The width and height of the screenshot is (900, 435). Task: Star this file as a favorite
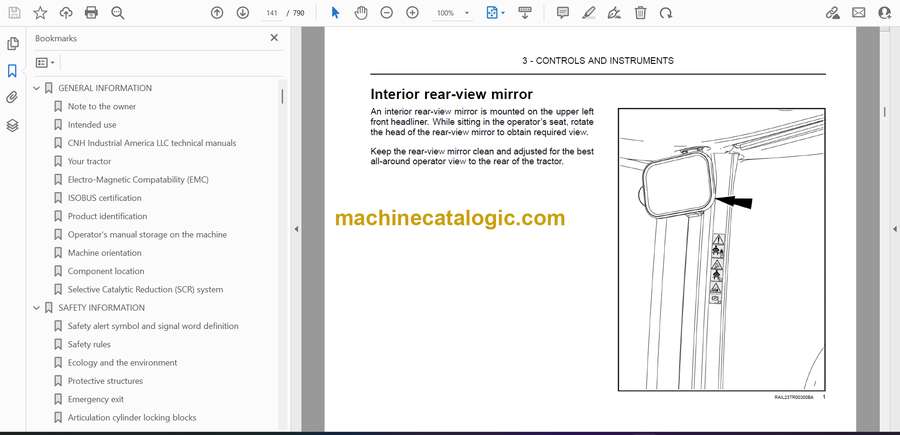(40, 13)
